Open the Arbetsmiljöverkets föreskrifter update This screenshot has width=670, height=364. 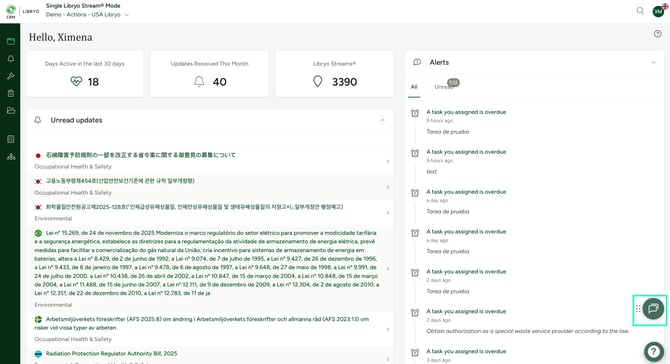click(x=202, y=323)
